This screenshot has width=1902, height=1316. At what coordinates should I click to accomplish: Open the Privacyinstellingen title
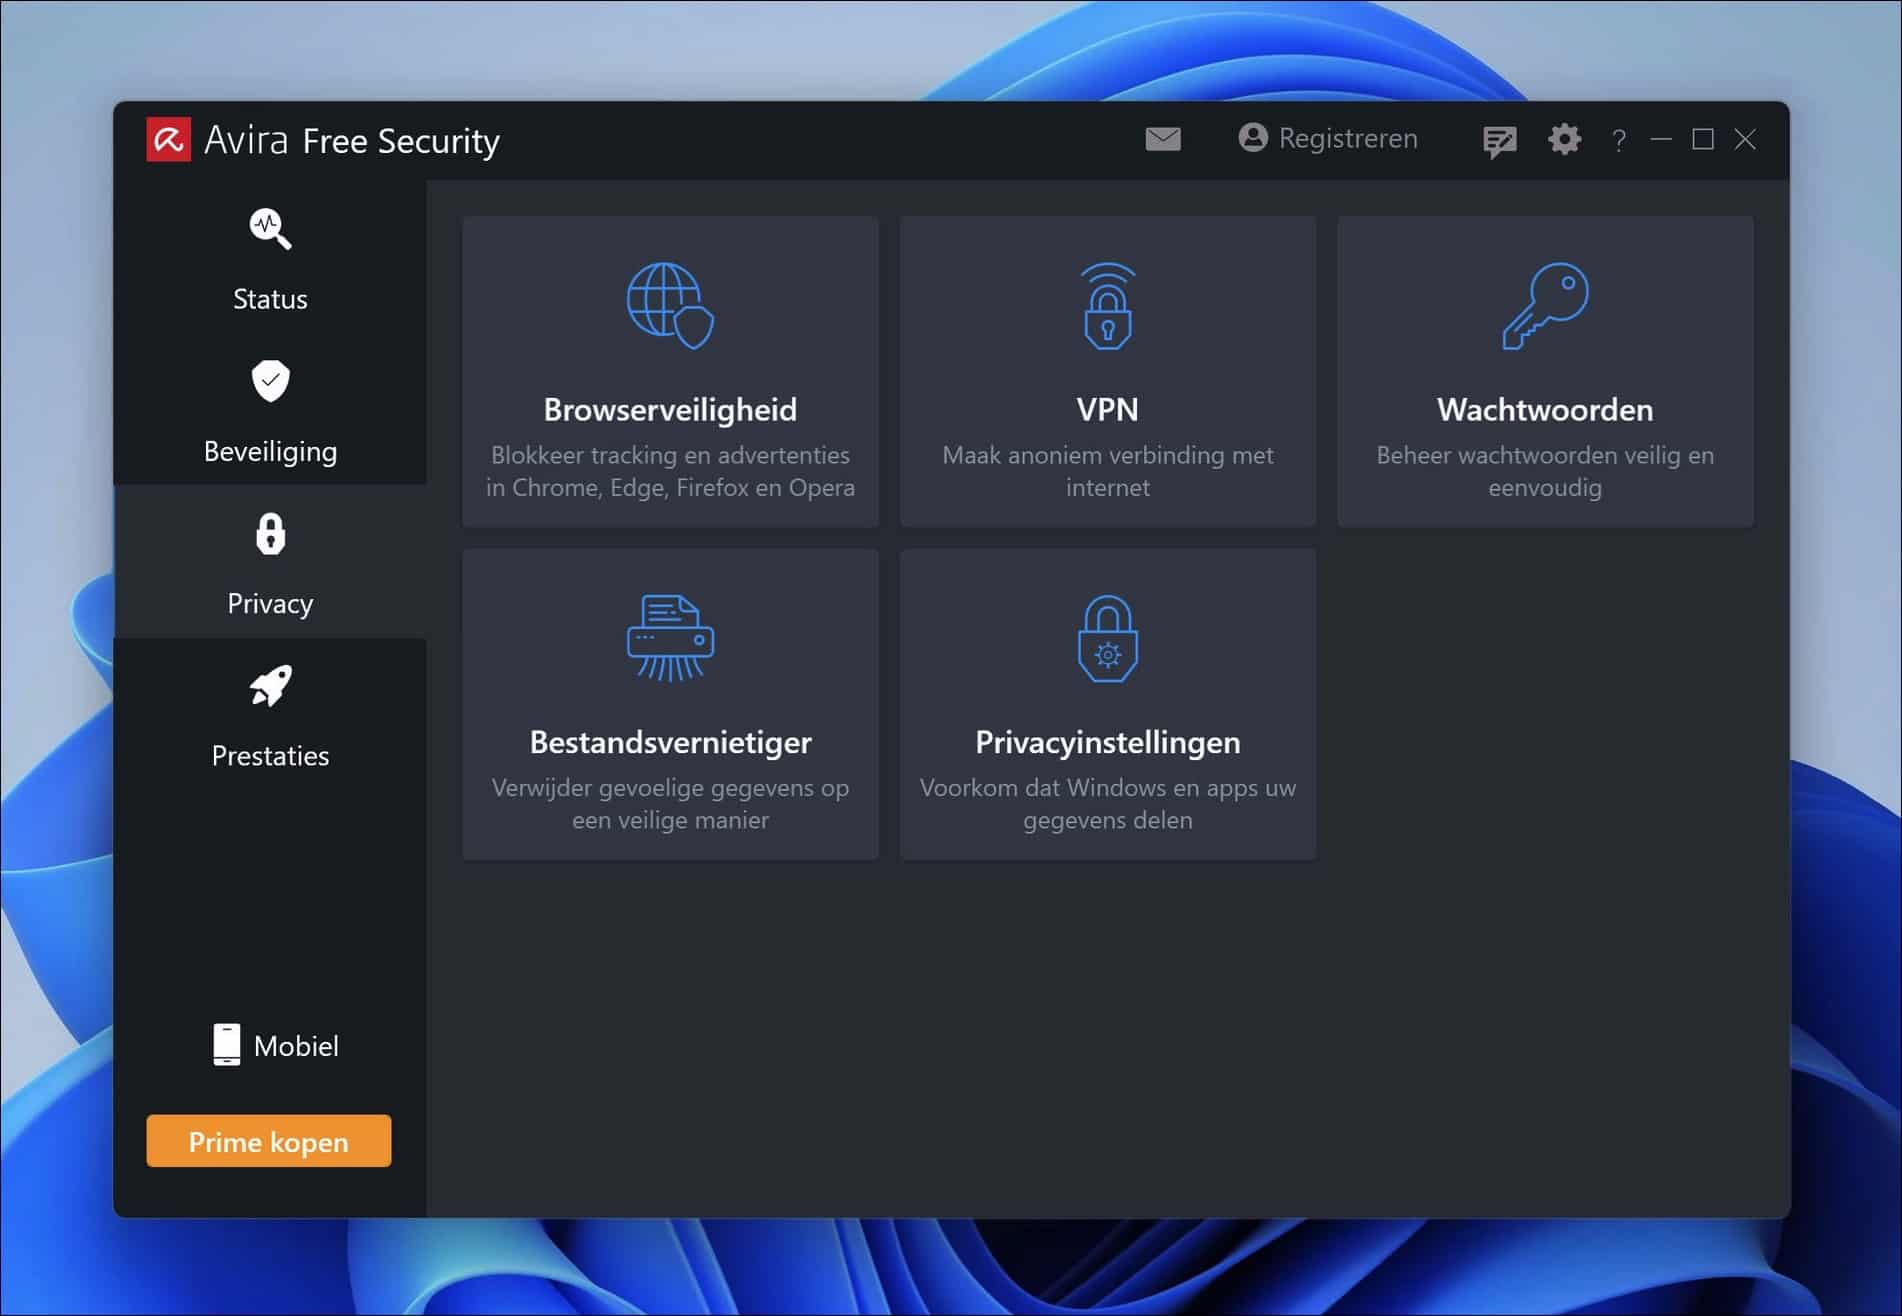pos(1107,743)
